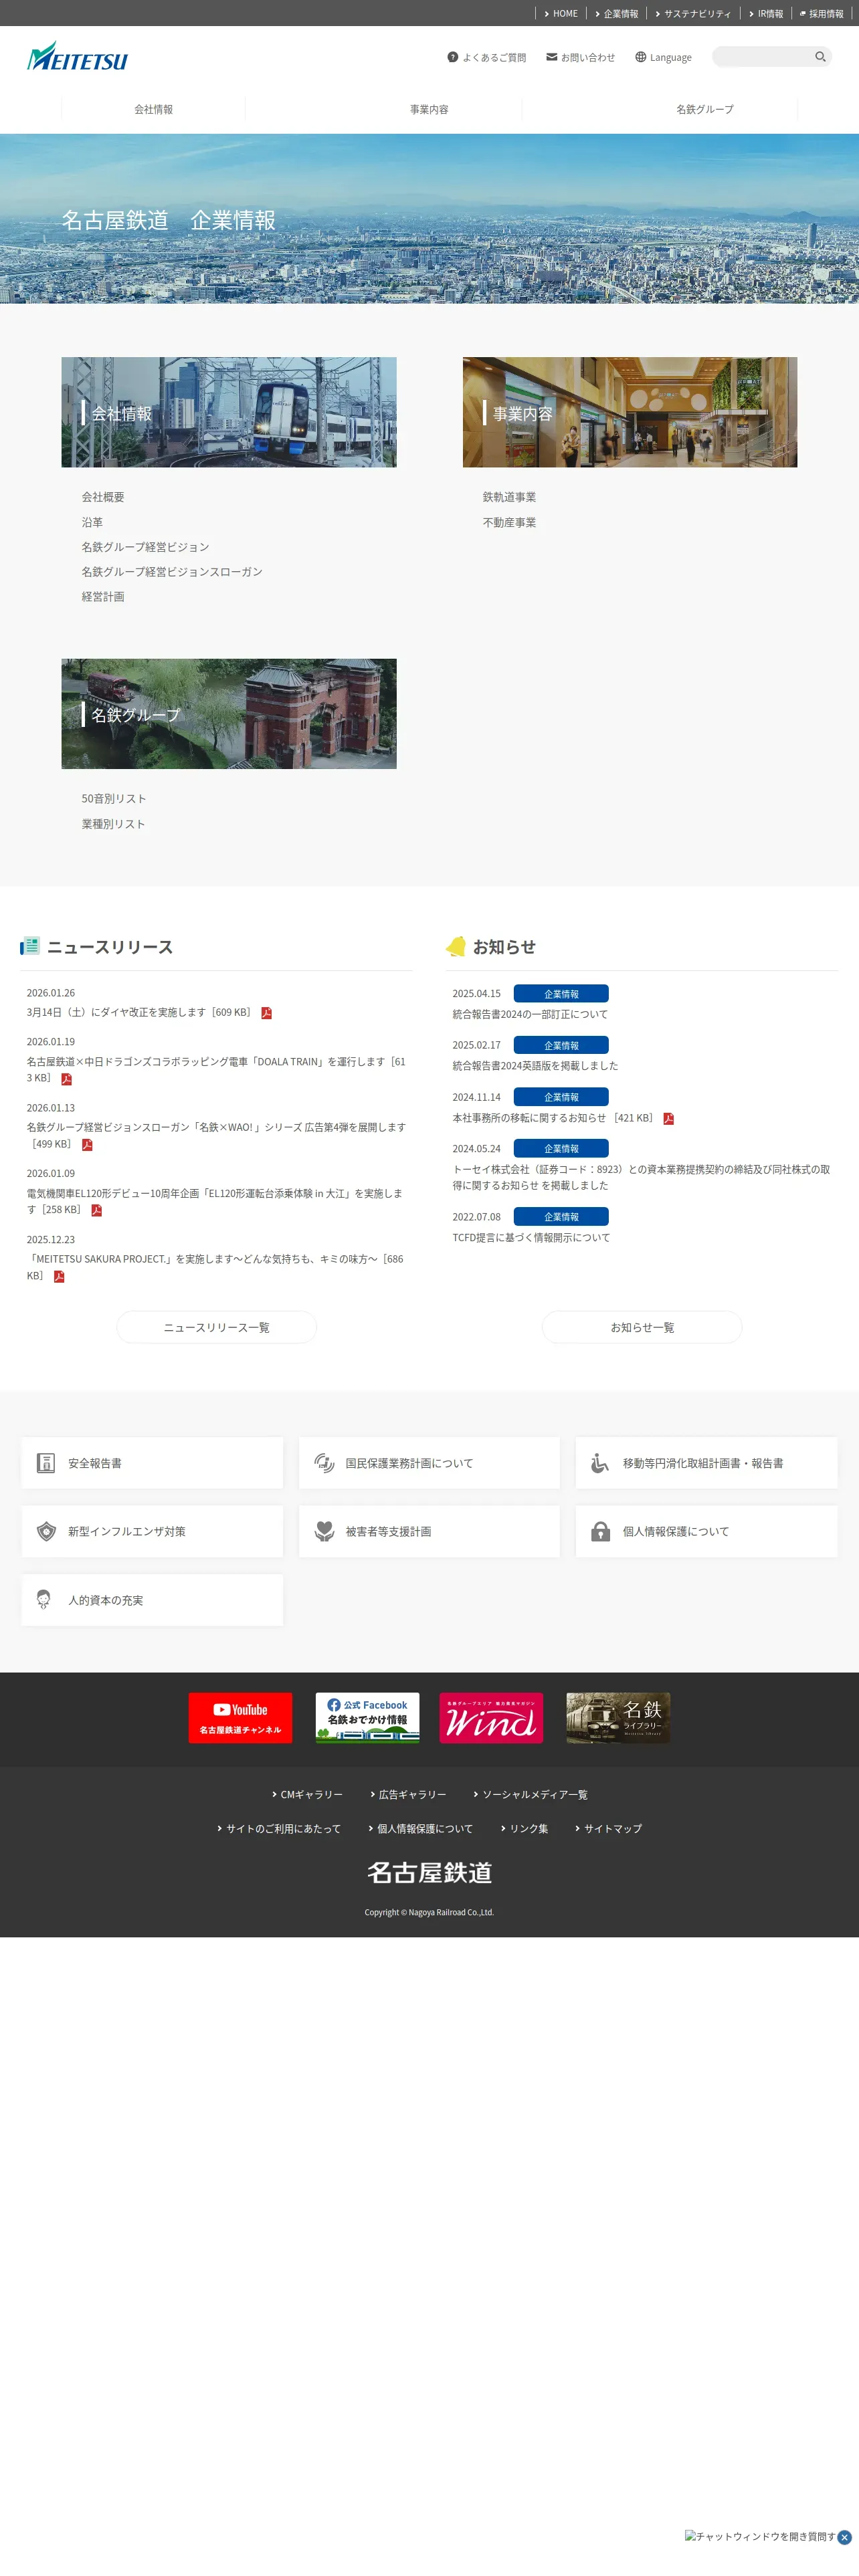
Task: Click 企業情報 tag dated 2024.05.24
Action: pyautogui.click(x=561, y=1149)
